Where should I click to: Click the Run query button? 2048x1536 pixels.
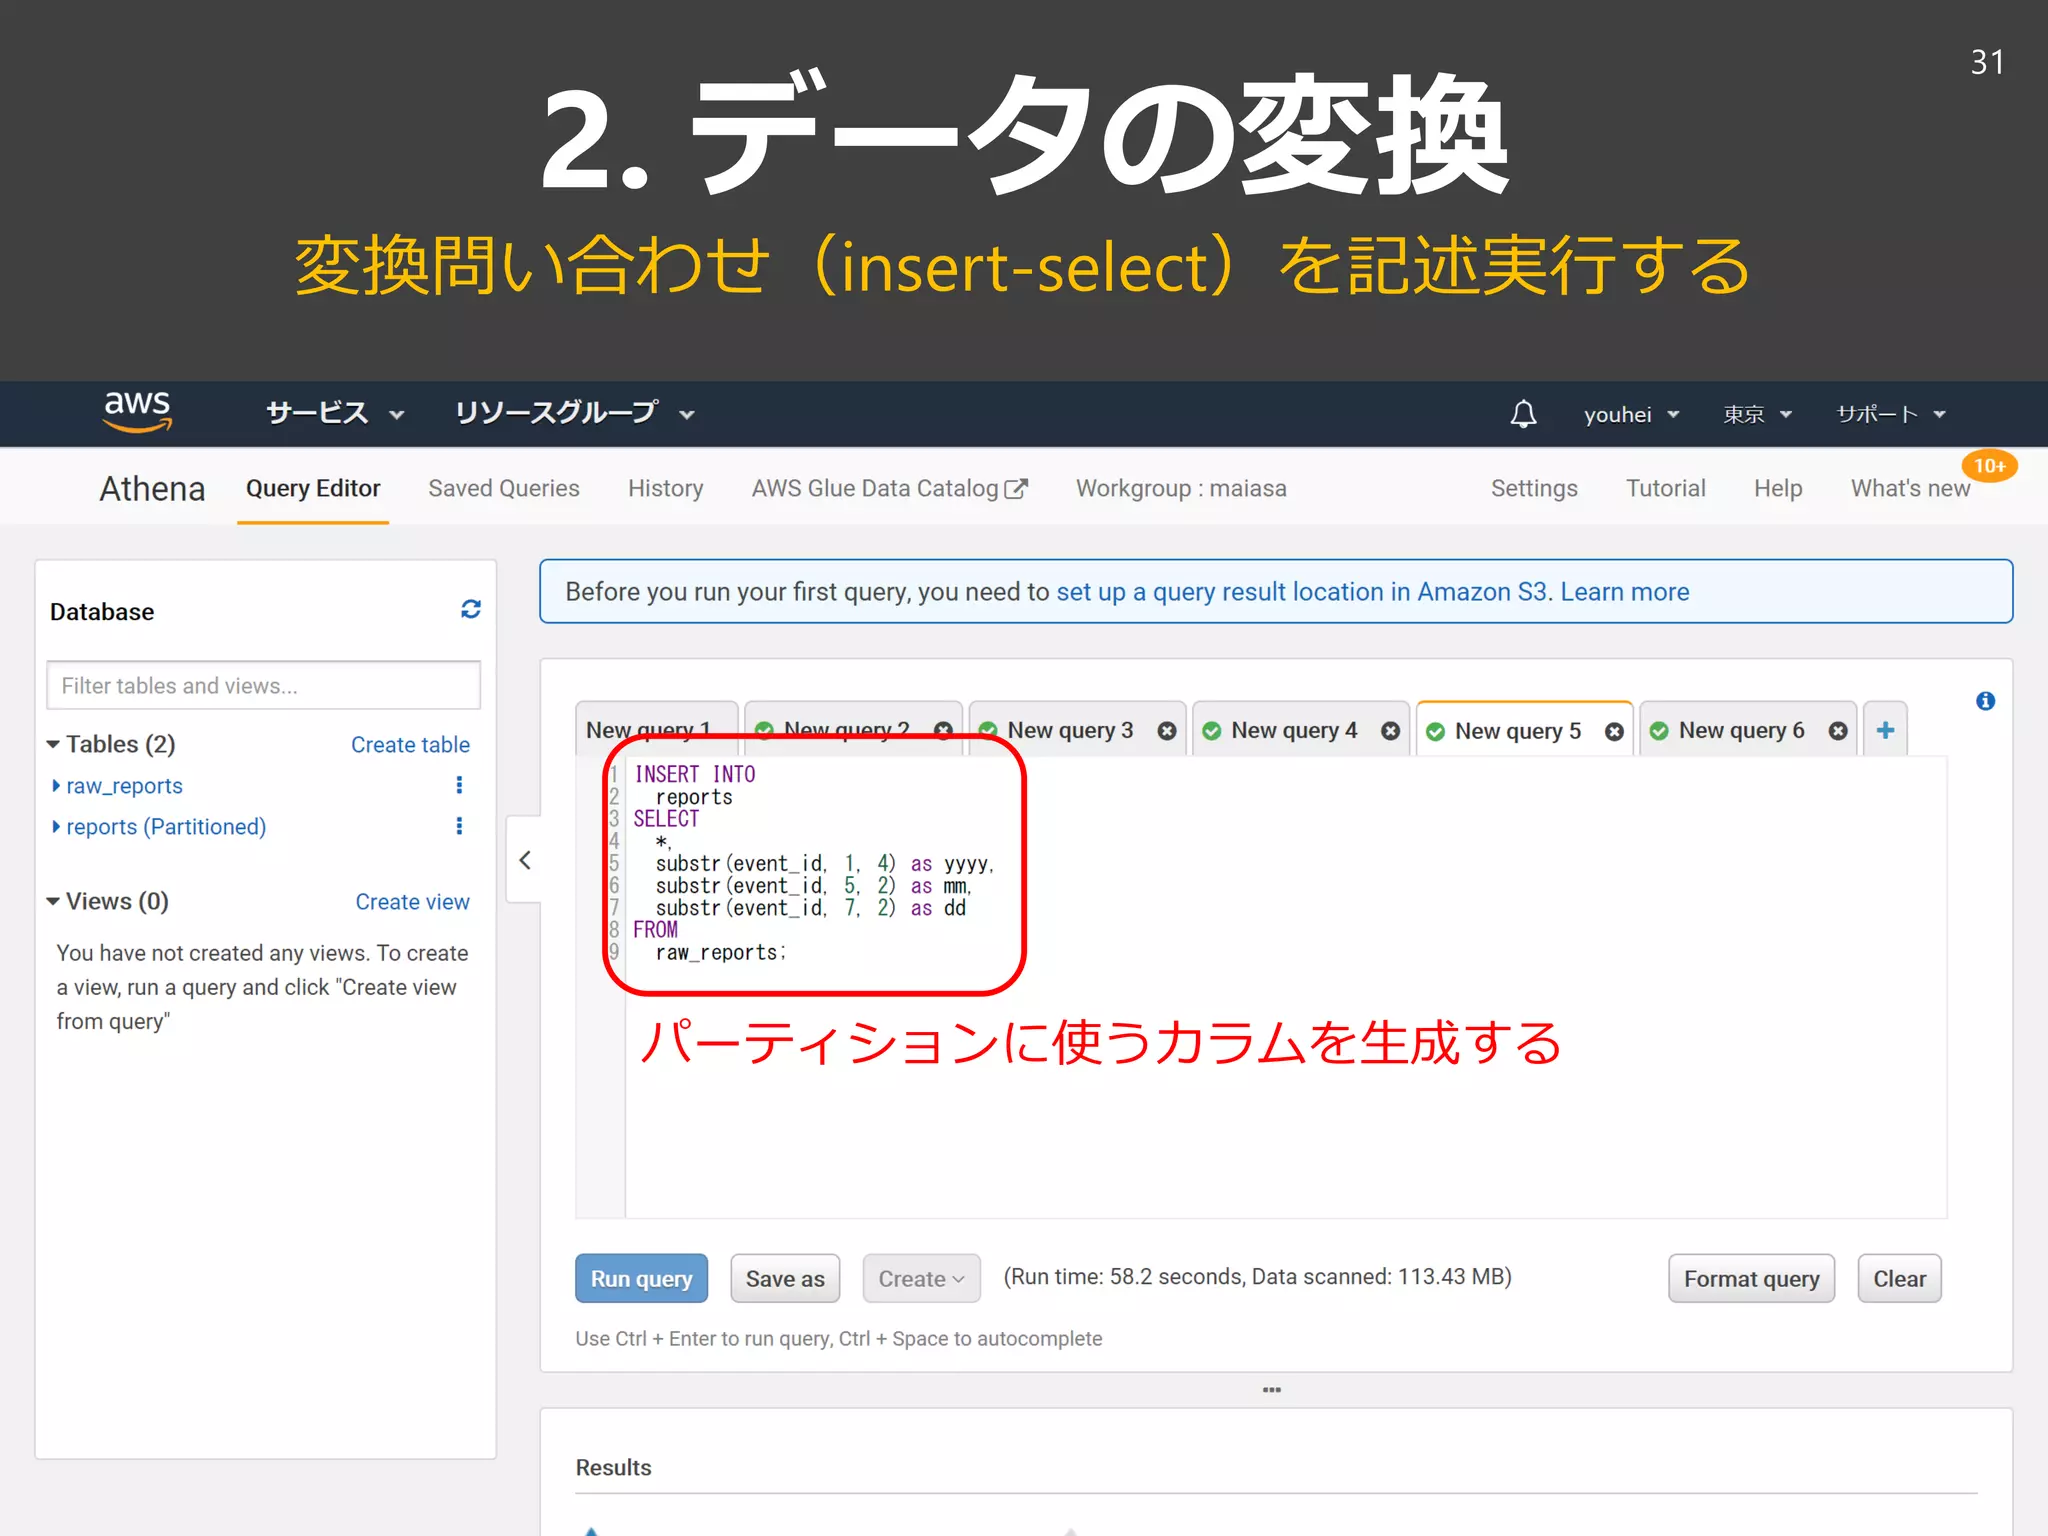coord(641,1278)
